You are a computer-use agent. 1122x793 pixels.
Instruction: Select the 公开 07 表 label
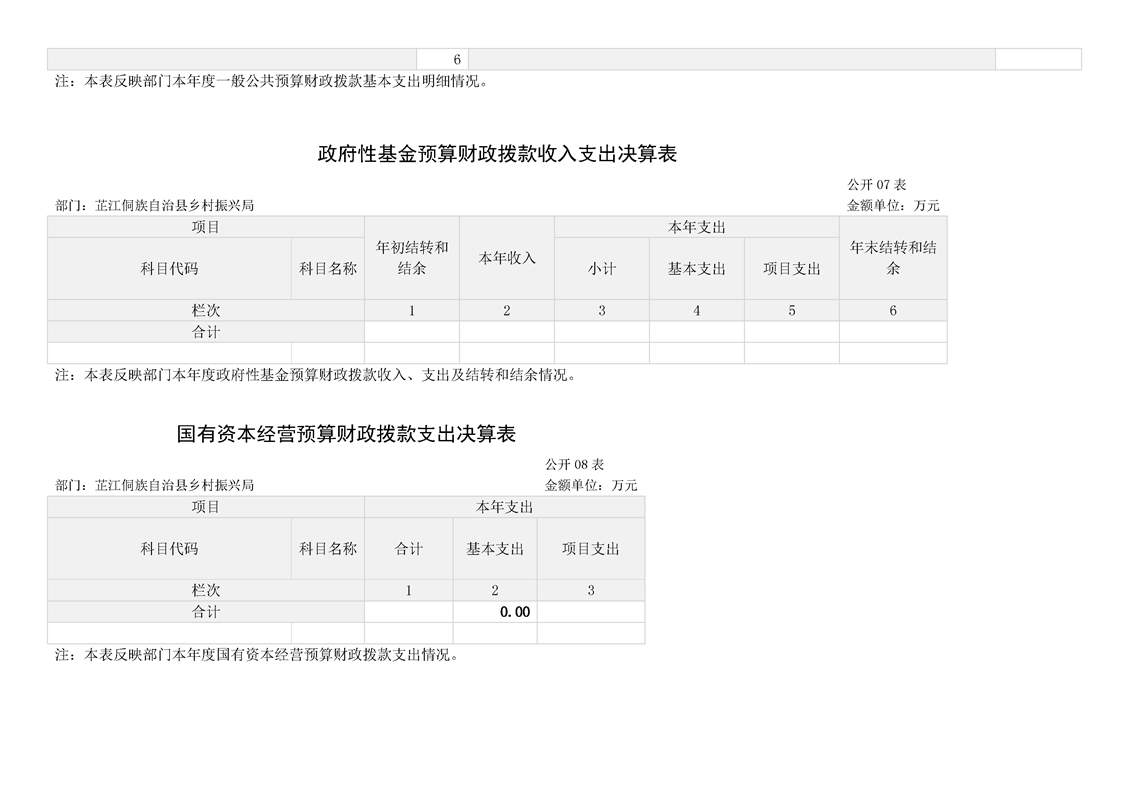coord(876,185)
